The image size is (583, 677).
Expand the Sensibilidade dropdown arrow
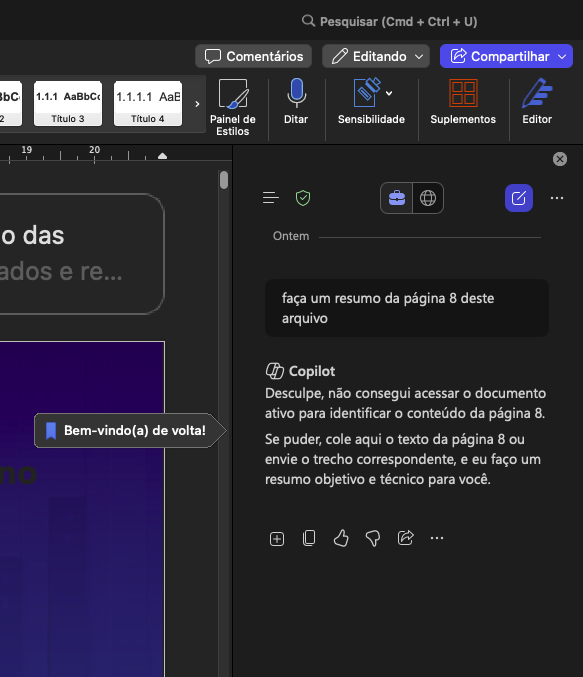[x=389, y=93]
